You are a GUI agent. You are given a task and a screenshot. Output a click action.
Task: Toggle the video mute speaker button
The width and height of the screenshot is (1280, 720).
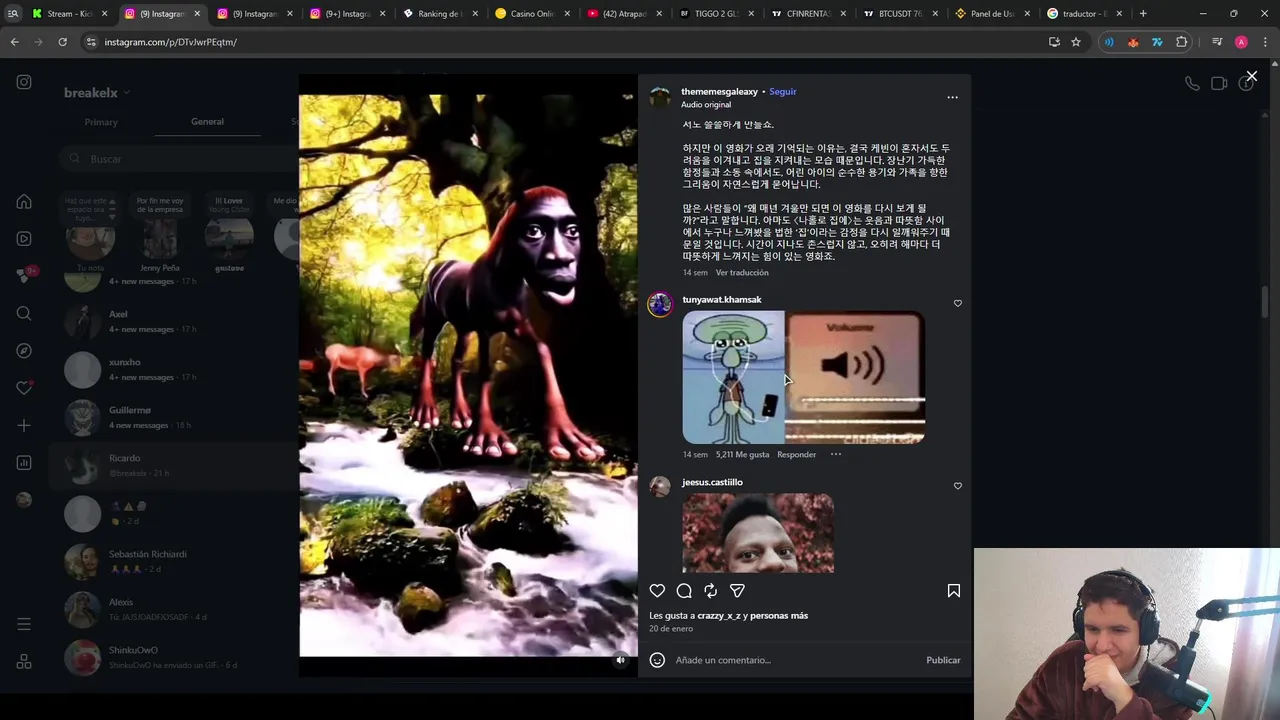[620, 660]
